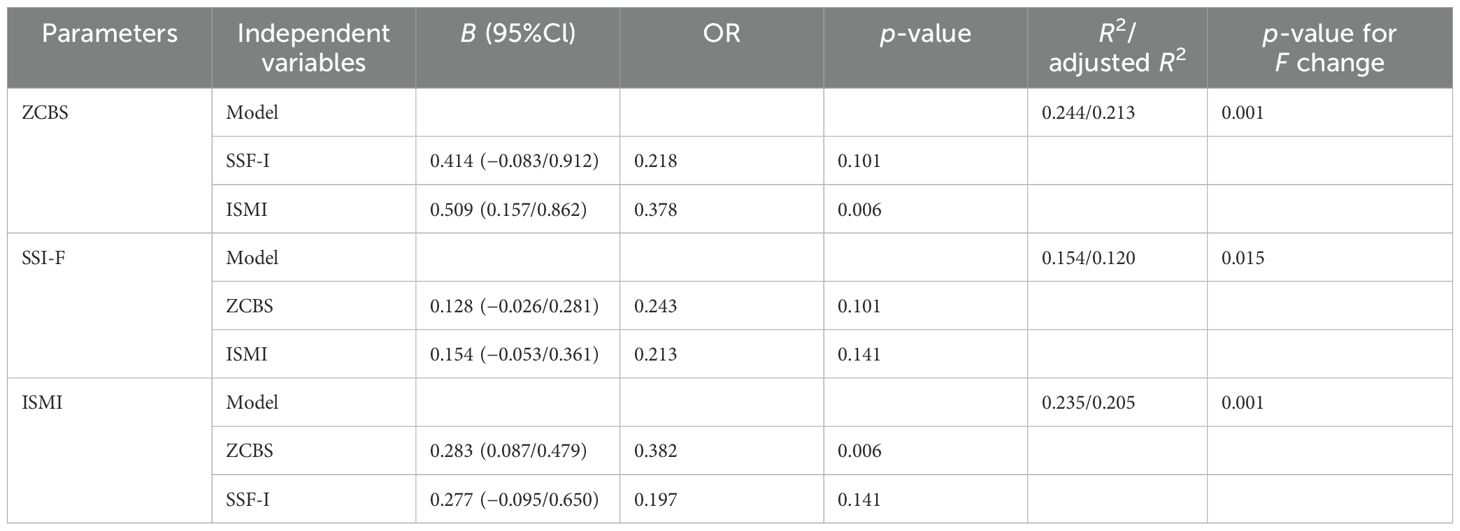Select the 0.015 F change value

coord(1239,257)
